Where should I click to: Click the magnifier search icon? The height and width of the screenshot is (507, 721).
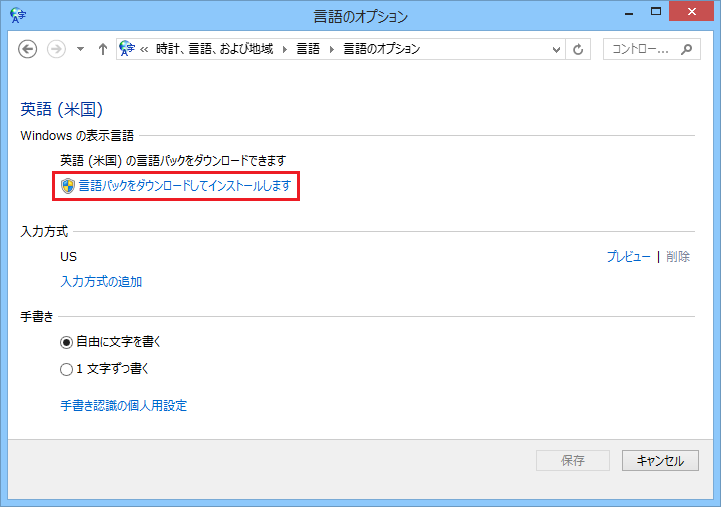point(687,49)
